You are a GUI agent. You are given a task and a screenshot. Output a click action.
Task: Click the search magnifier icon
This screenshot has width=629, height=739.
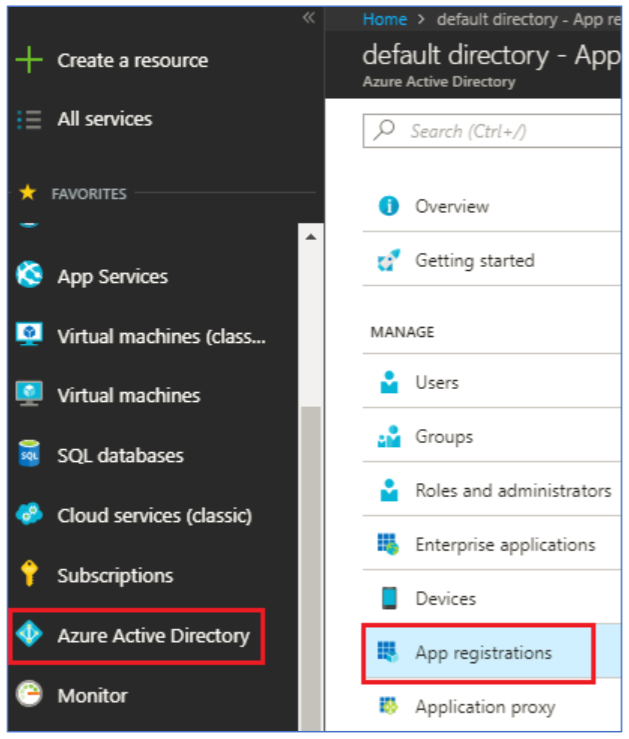coord(384,130)
